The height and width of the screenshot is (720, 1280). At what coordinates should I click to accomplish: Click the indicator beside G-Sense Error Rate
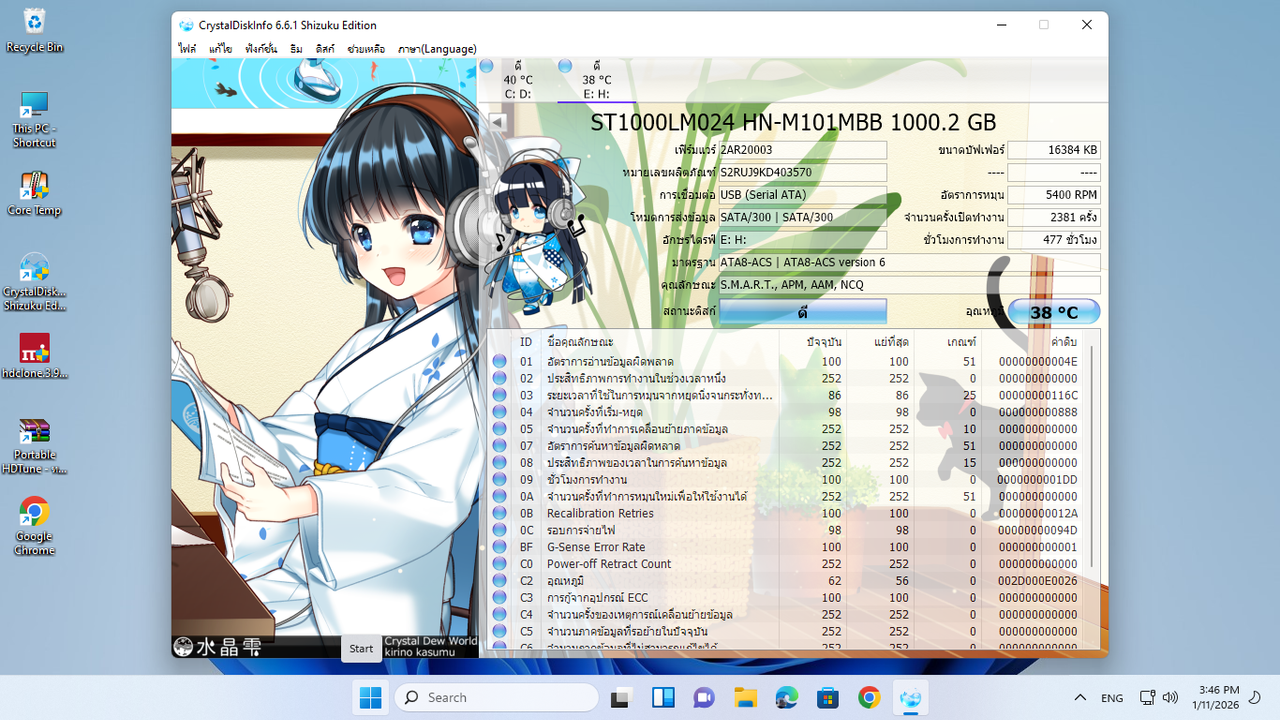(497, 547)
